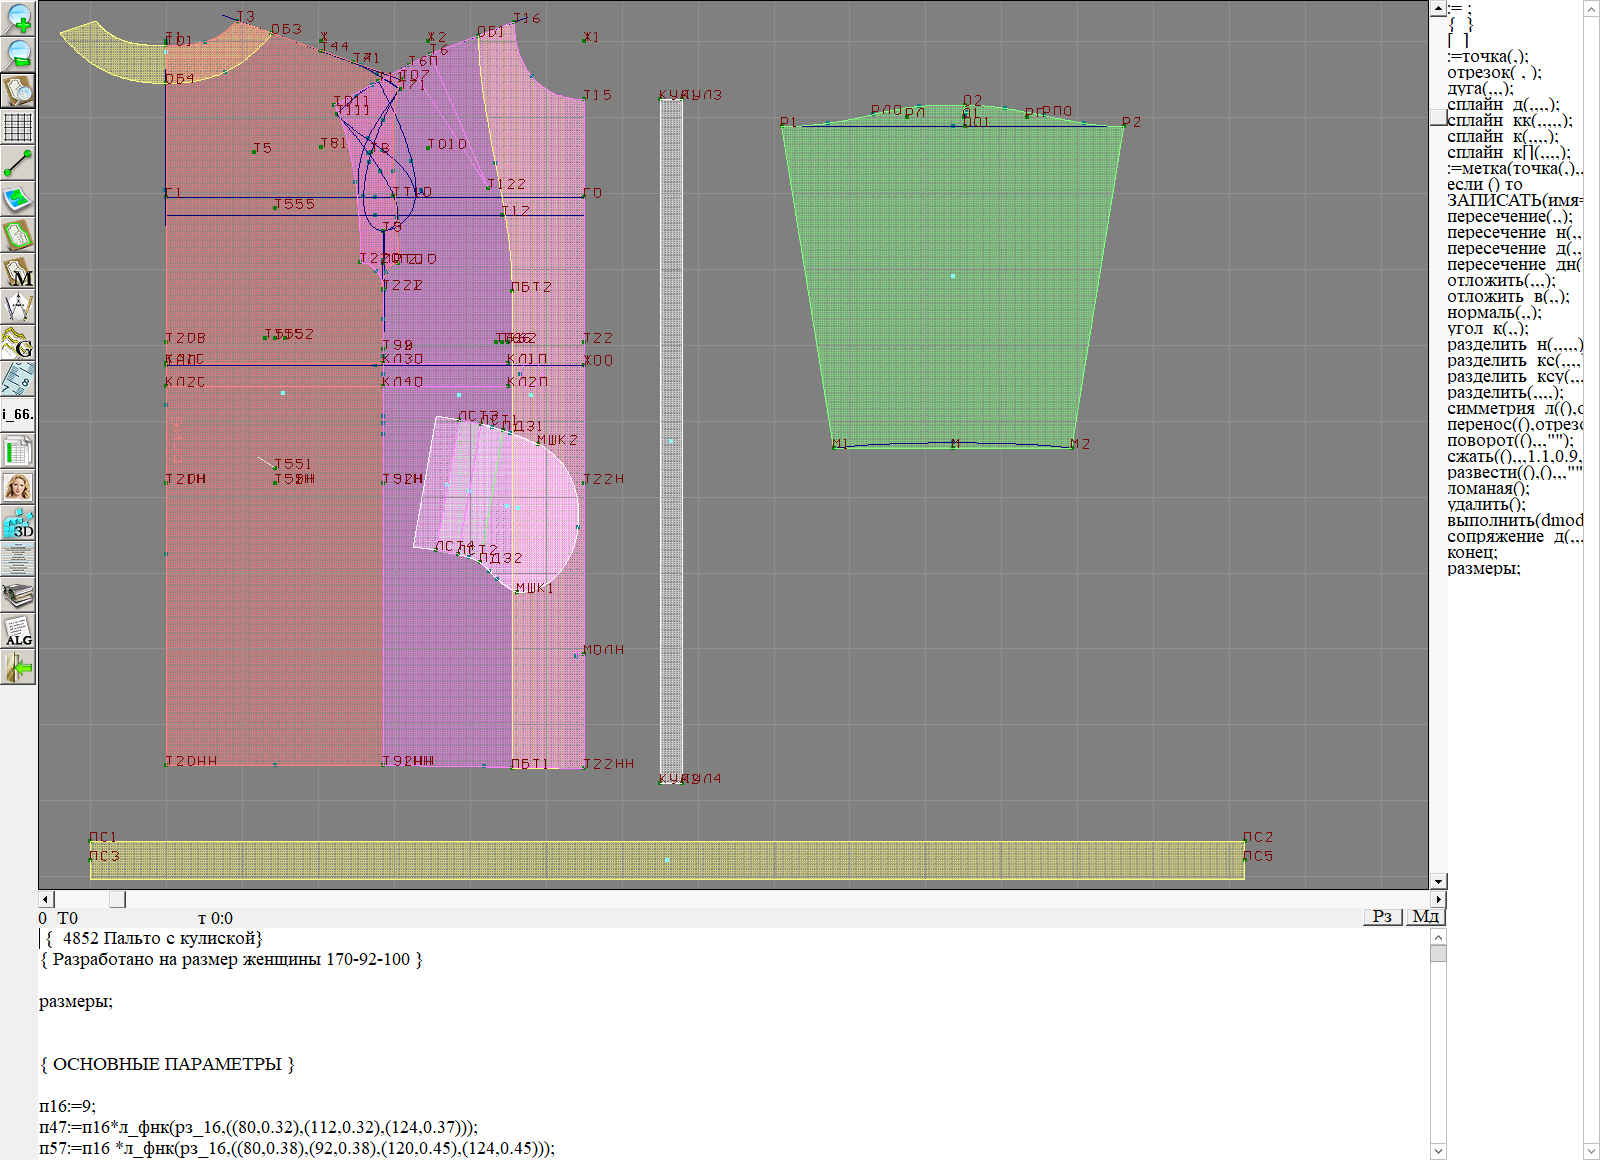
Task: Click the code editor scroll down arrow
Action: (x=1438, y=1150)
